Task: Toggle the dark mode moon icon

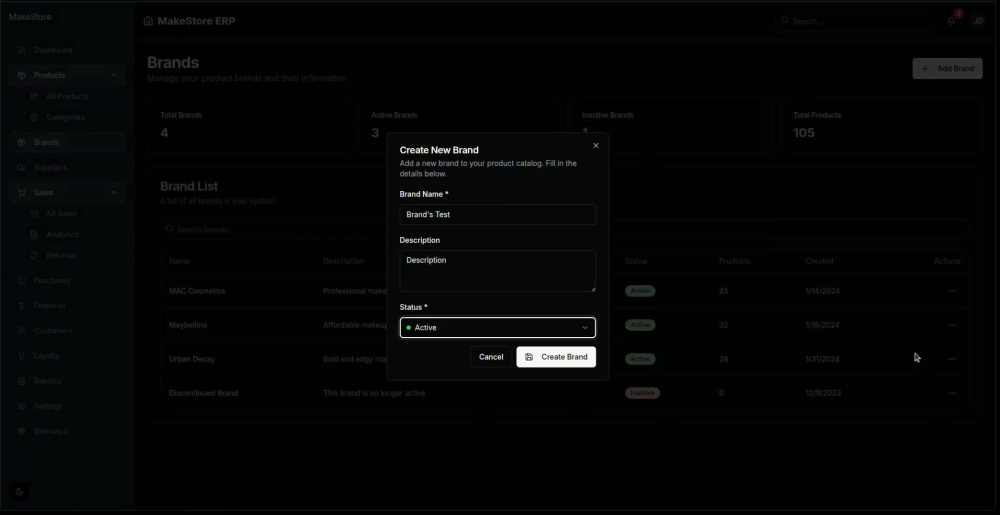Action: 19,491
